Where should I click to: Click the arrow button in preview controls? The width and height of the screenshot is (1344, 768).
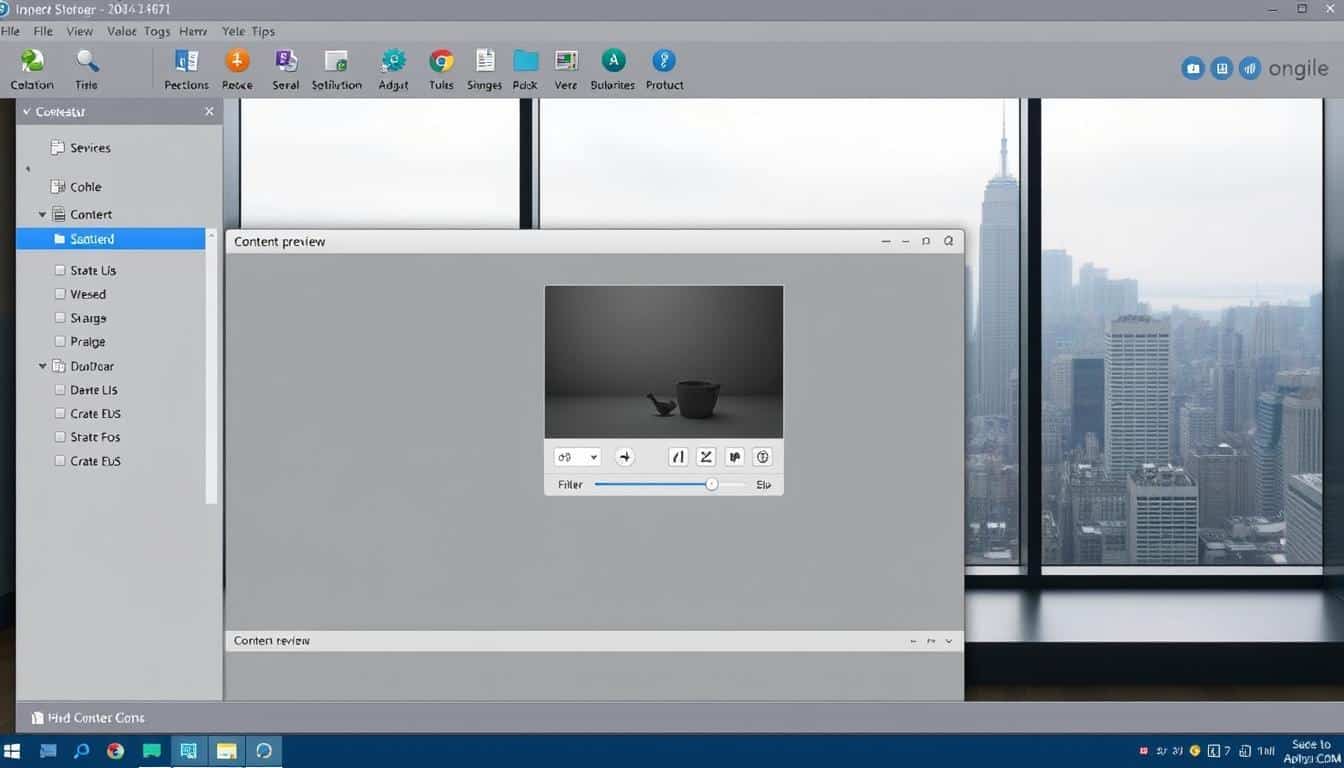[625, 457]
